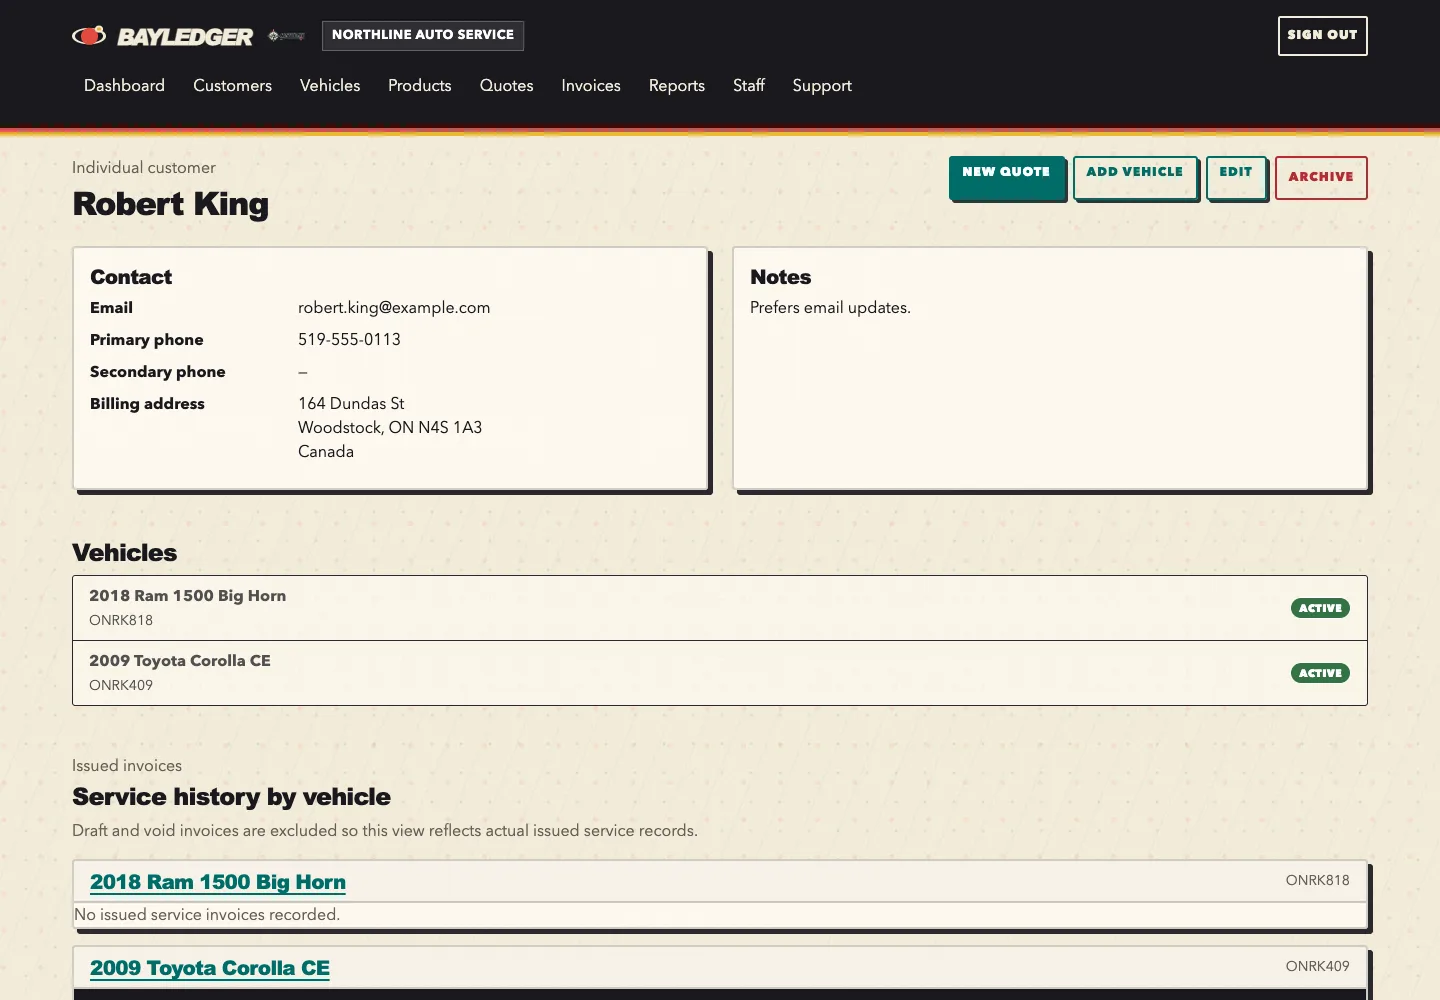Open the Vehicles menu item
Screen dimensions: 1440x1000
click(x=330, y=86)
